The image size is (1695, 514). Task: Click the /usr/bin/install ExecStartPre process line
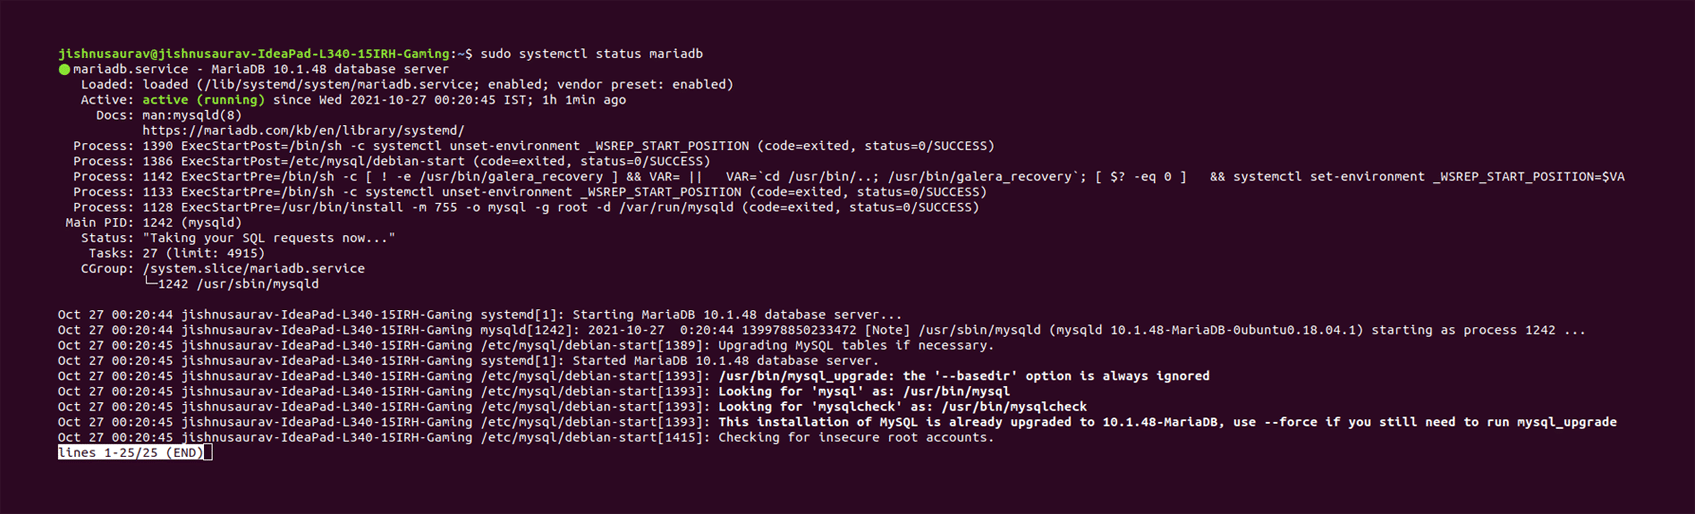[x=526, y=207]
